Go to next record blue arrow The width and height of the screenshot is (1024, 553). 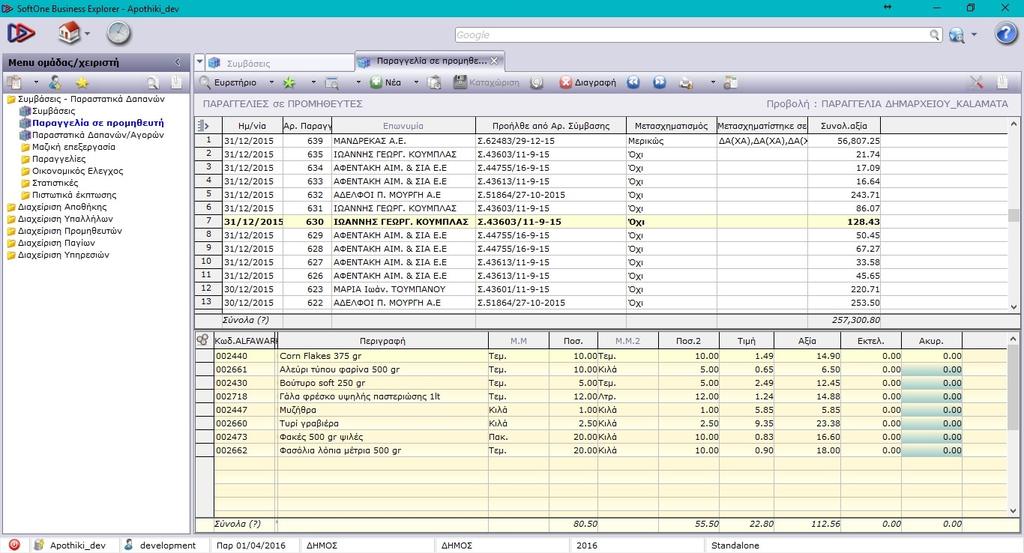coord(660,82)
